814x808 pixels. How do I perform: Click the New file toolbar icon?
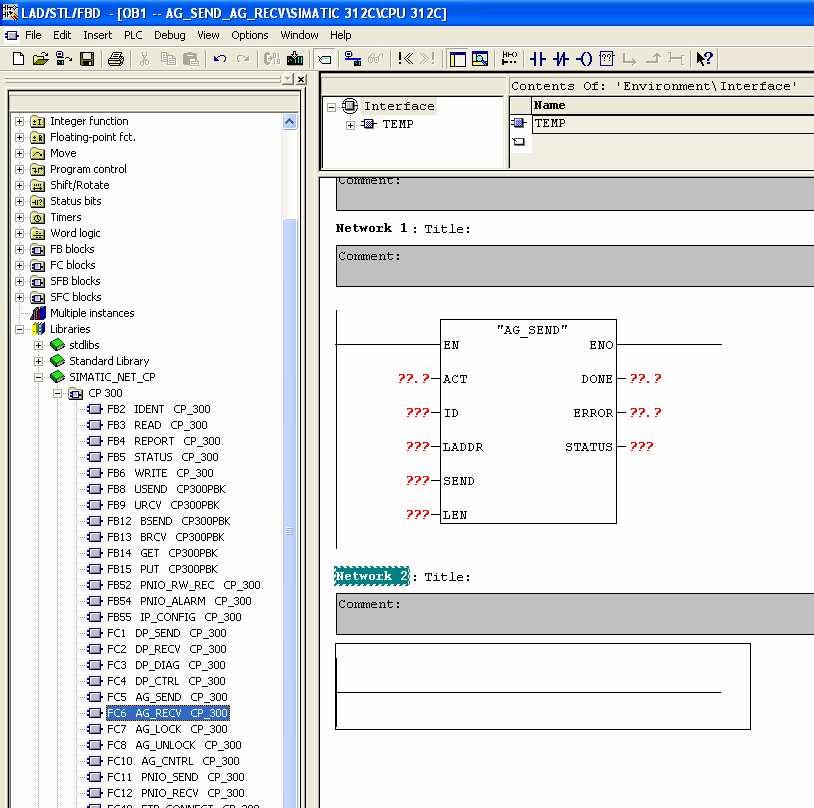tap(18, 59)
